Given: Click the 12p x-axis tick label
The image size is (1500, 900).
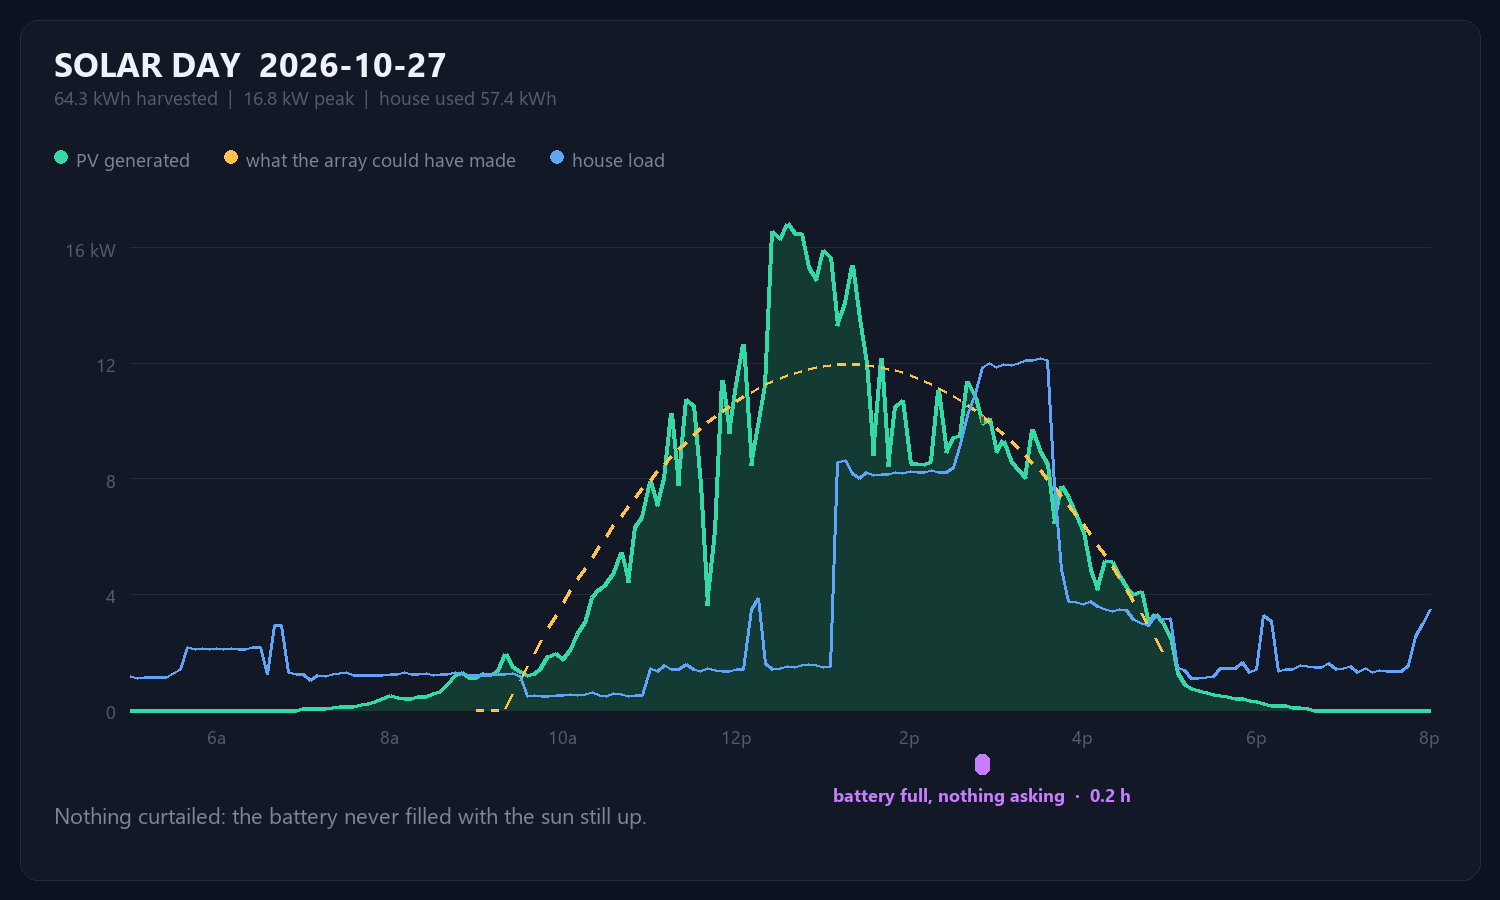Looking at the screenshot, I should pos(736,739).
